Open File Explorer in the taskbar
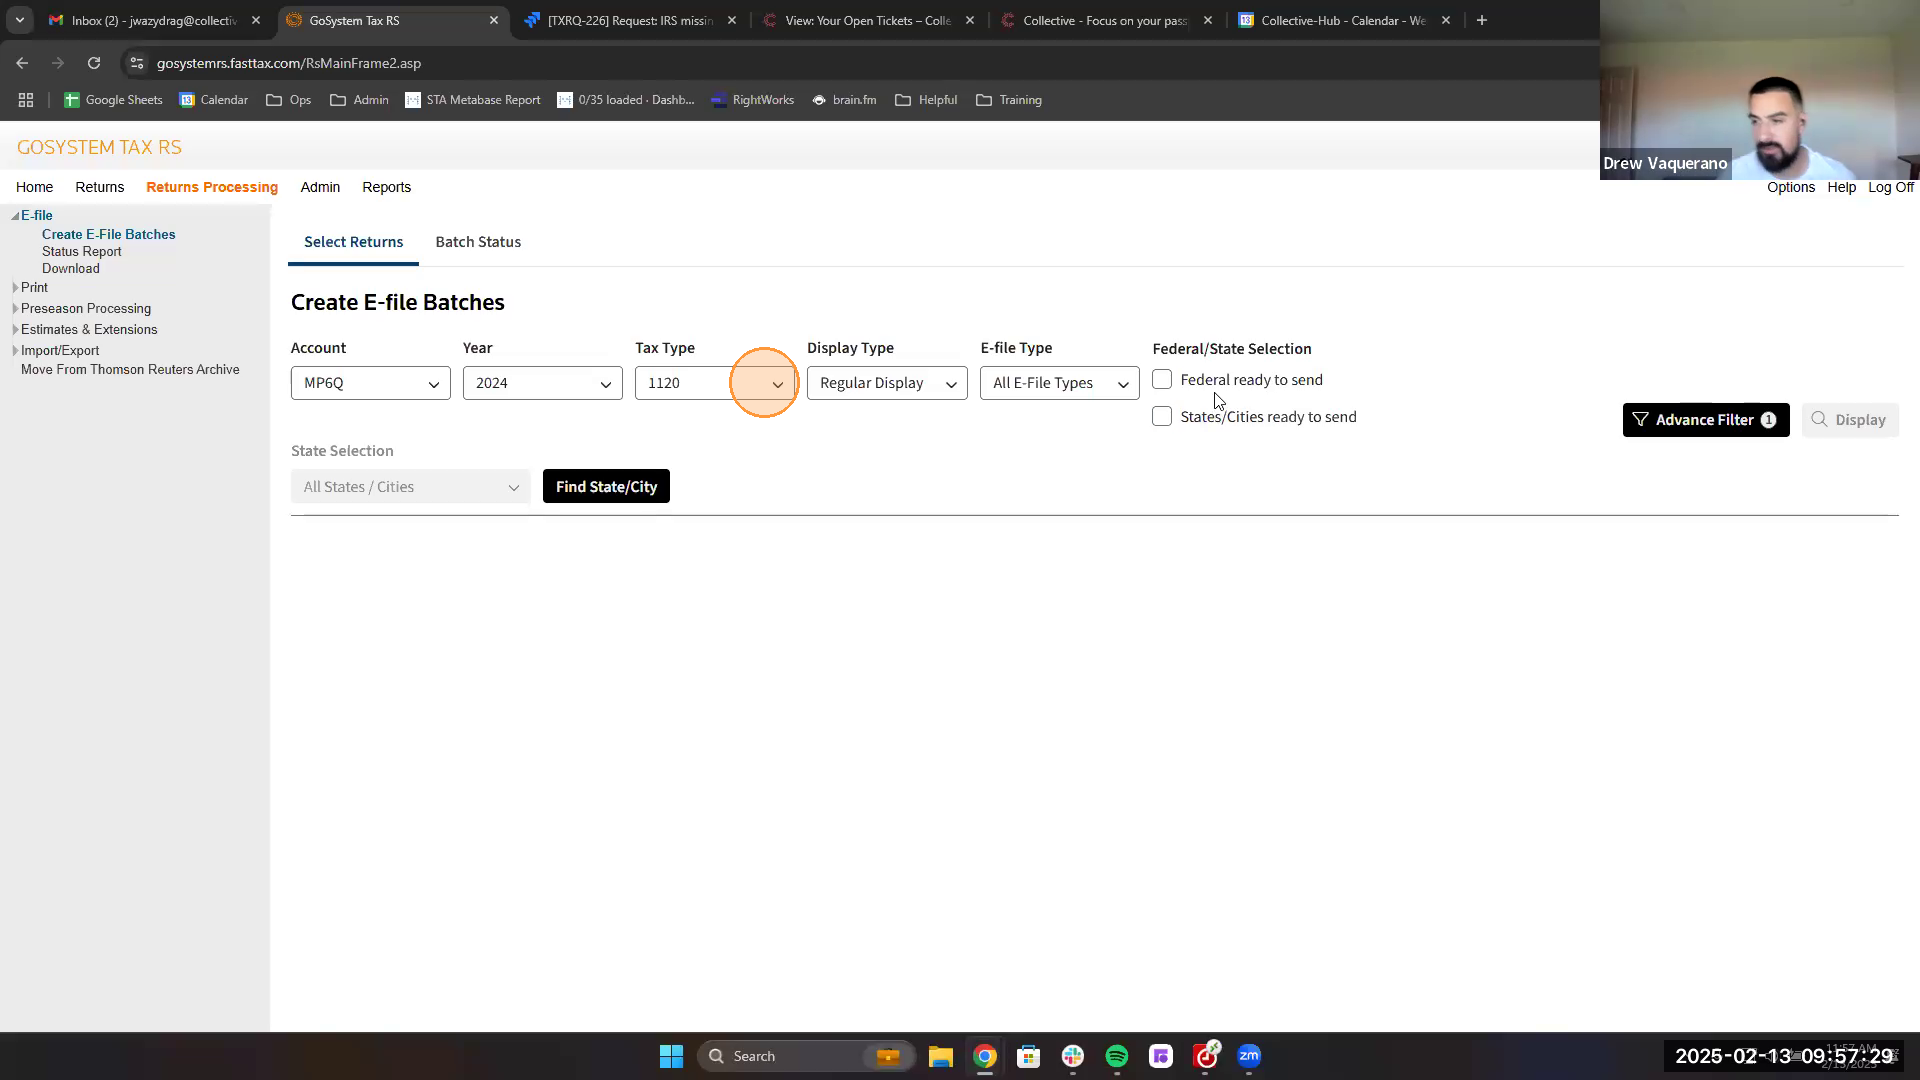 tap(940, 1056)
